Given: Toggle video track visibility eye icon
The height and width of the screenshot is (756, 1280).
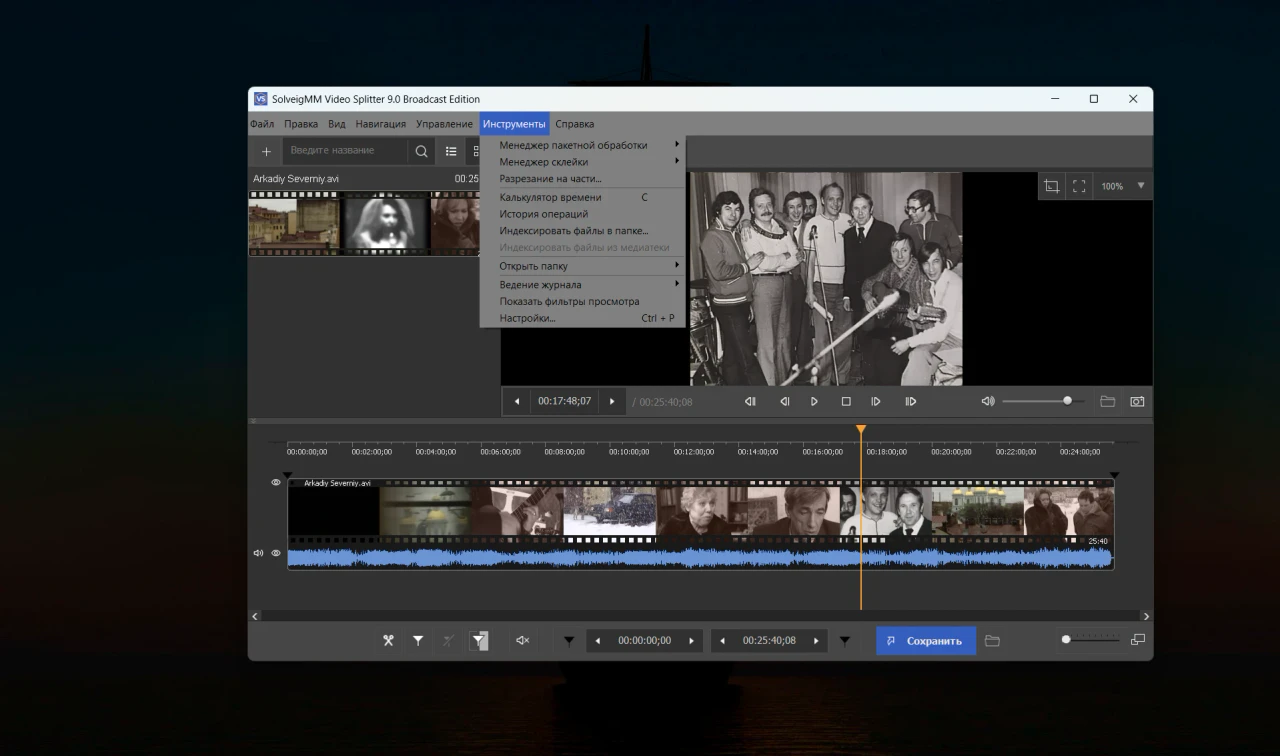Looking at the screenshot, I should tap(276, 482).
